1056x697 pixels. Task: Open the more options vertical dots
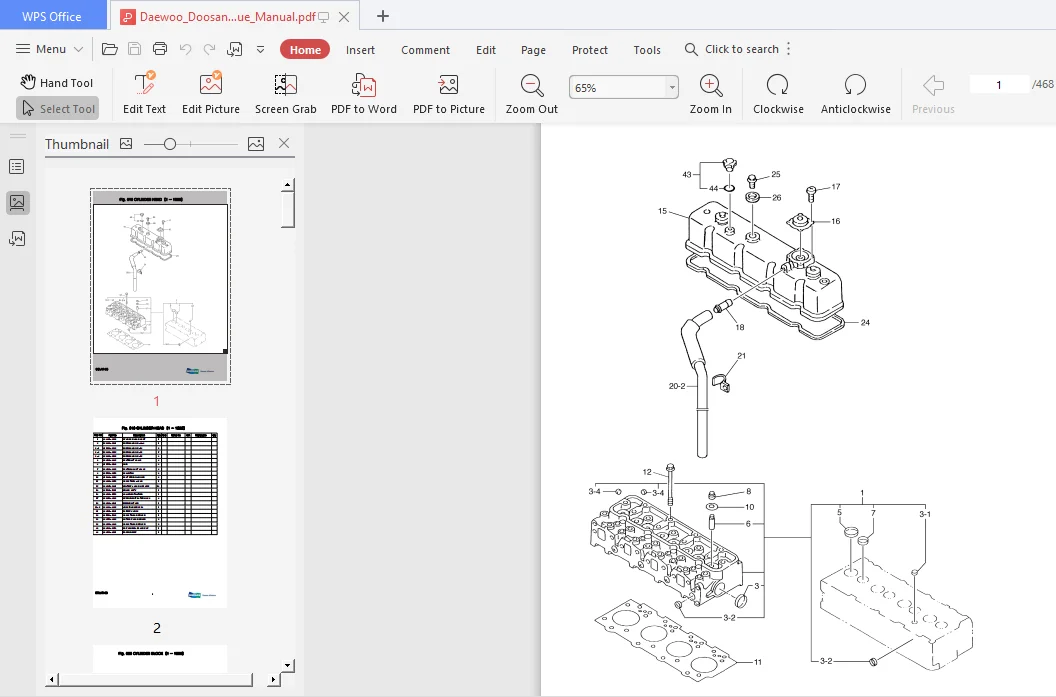[789, 48]
